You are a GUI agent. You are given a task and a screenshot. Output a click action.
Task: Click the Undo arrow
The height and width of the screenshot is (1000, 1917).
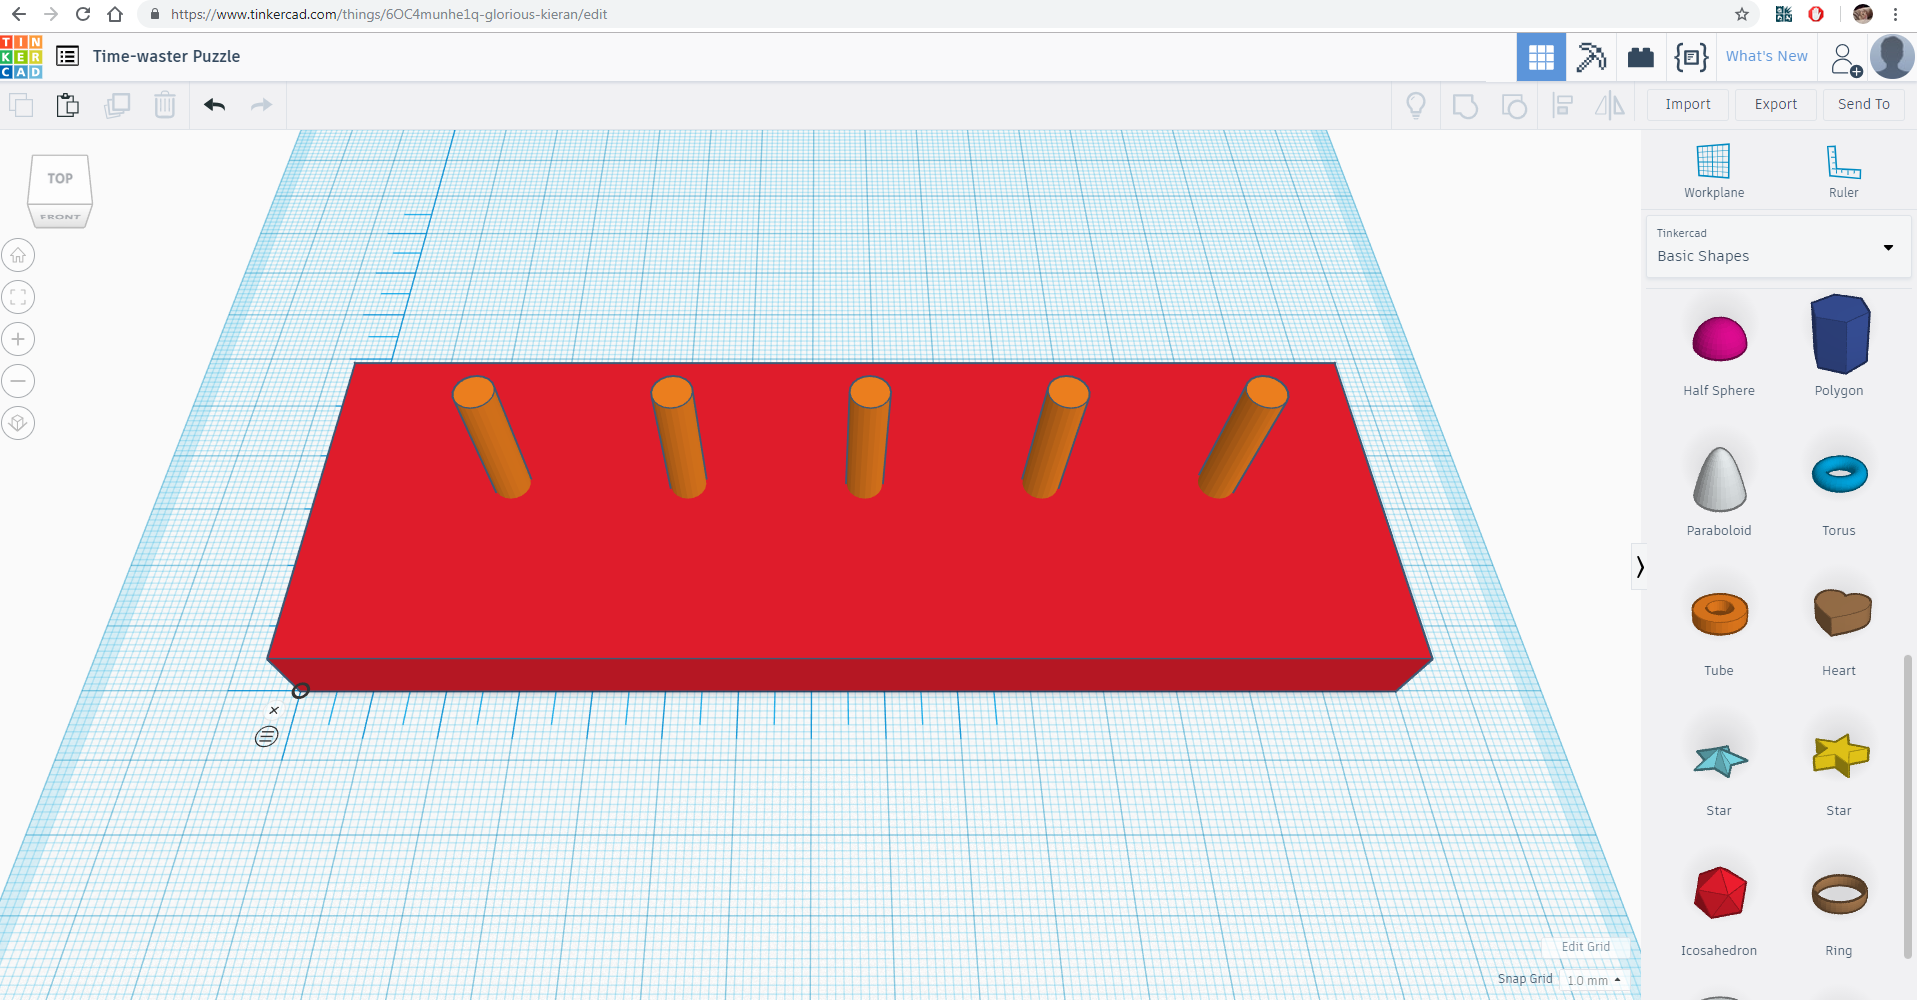pos(214,105)
